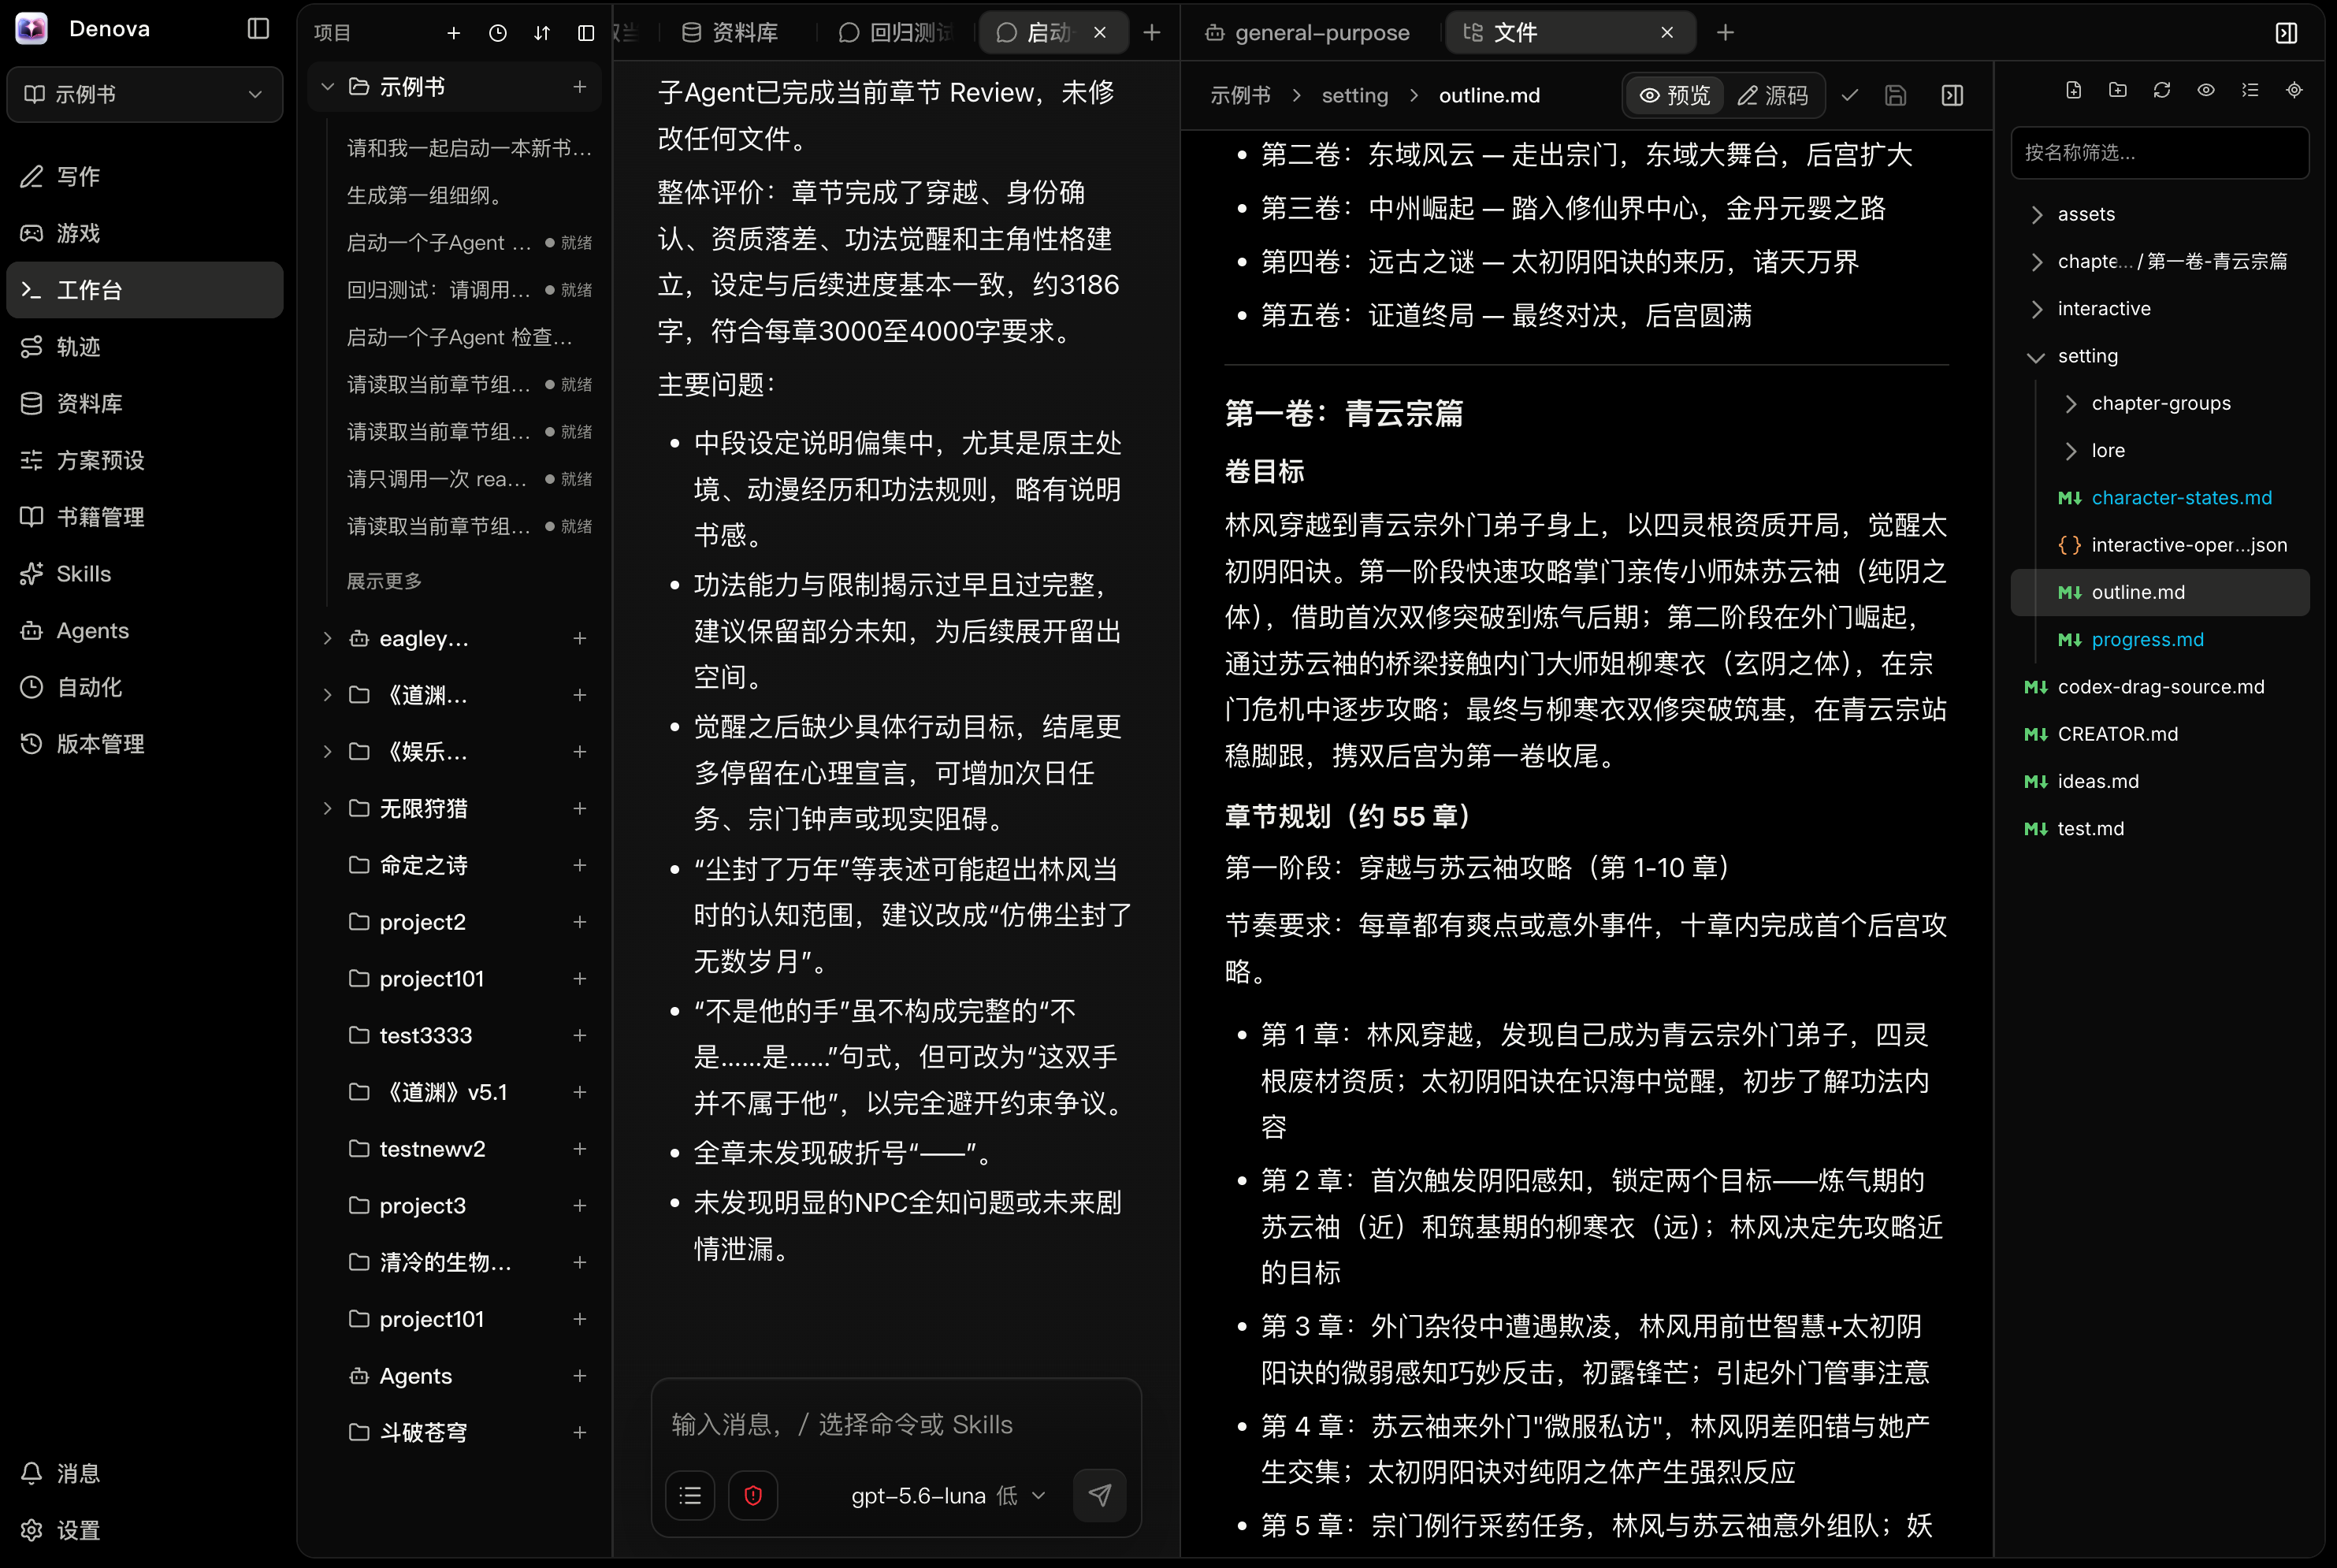Add a conversation to 示例书
The height and width of the screenshot is (1568, 2337).
(x=580, y=87)
